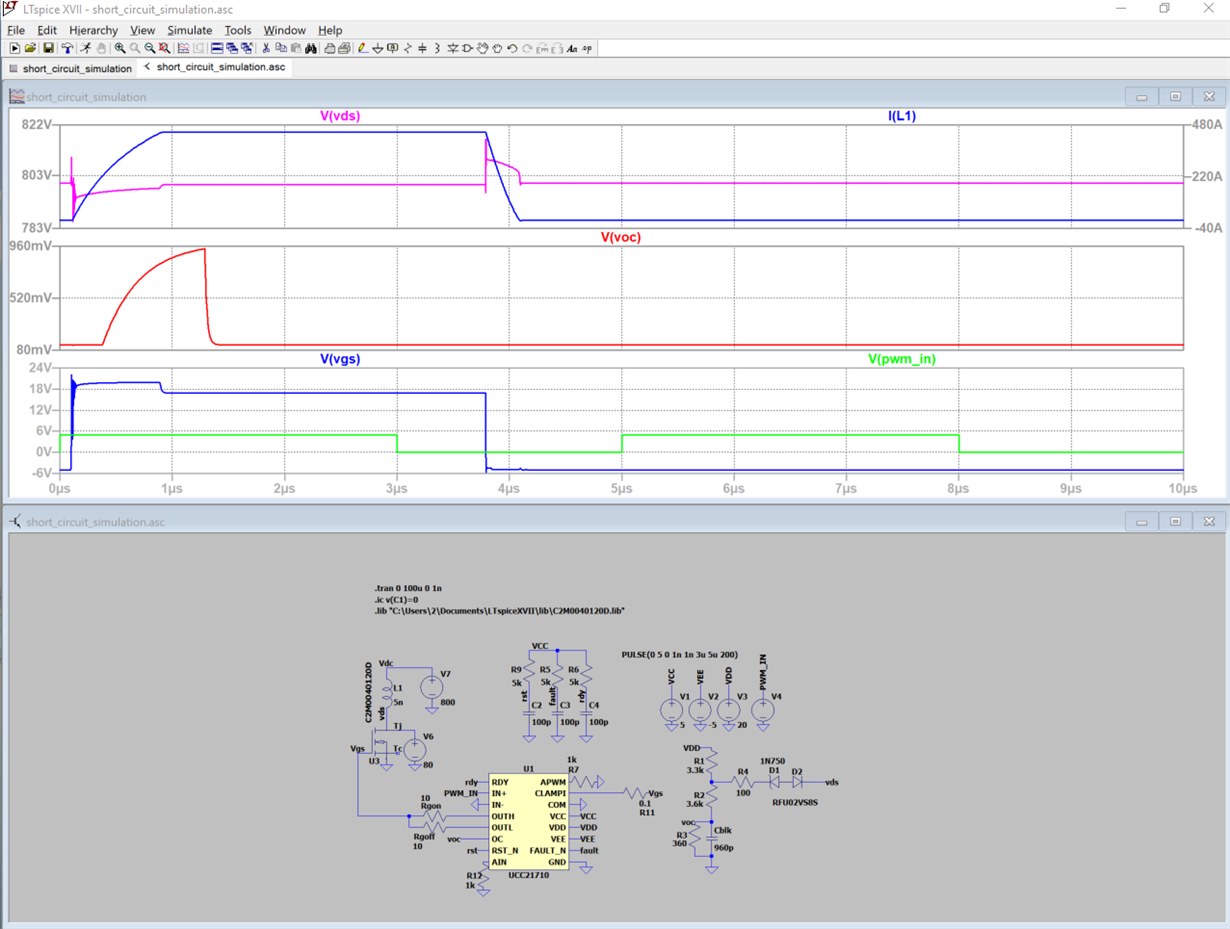
Task: Click the Undo arrow icon
Action: 512,48
